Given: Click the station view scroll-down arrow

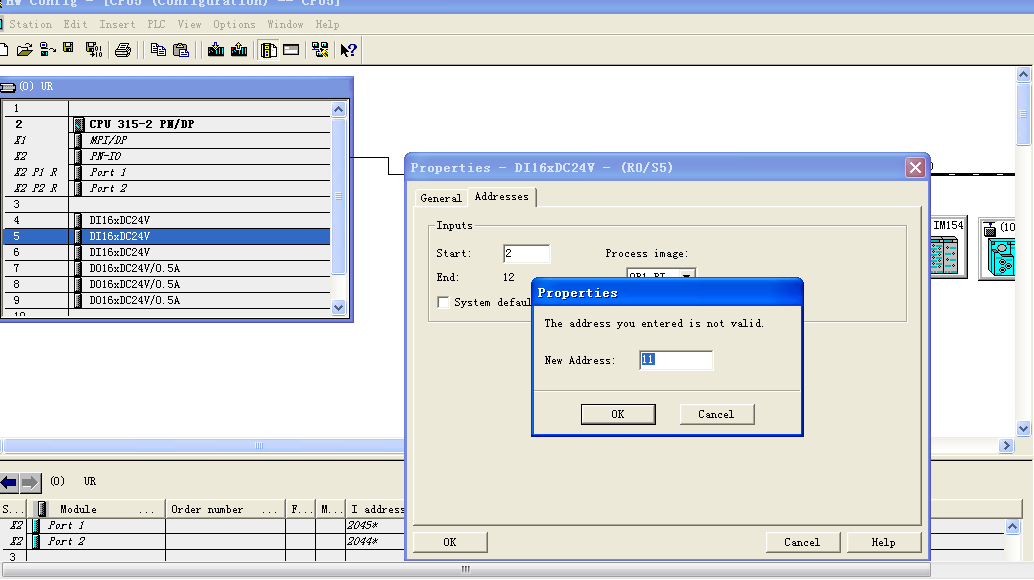Looking at the screenshot, I should [x=1023, y=428].
